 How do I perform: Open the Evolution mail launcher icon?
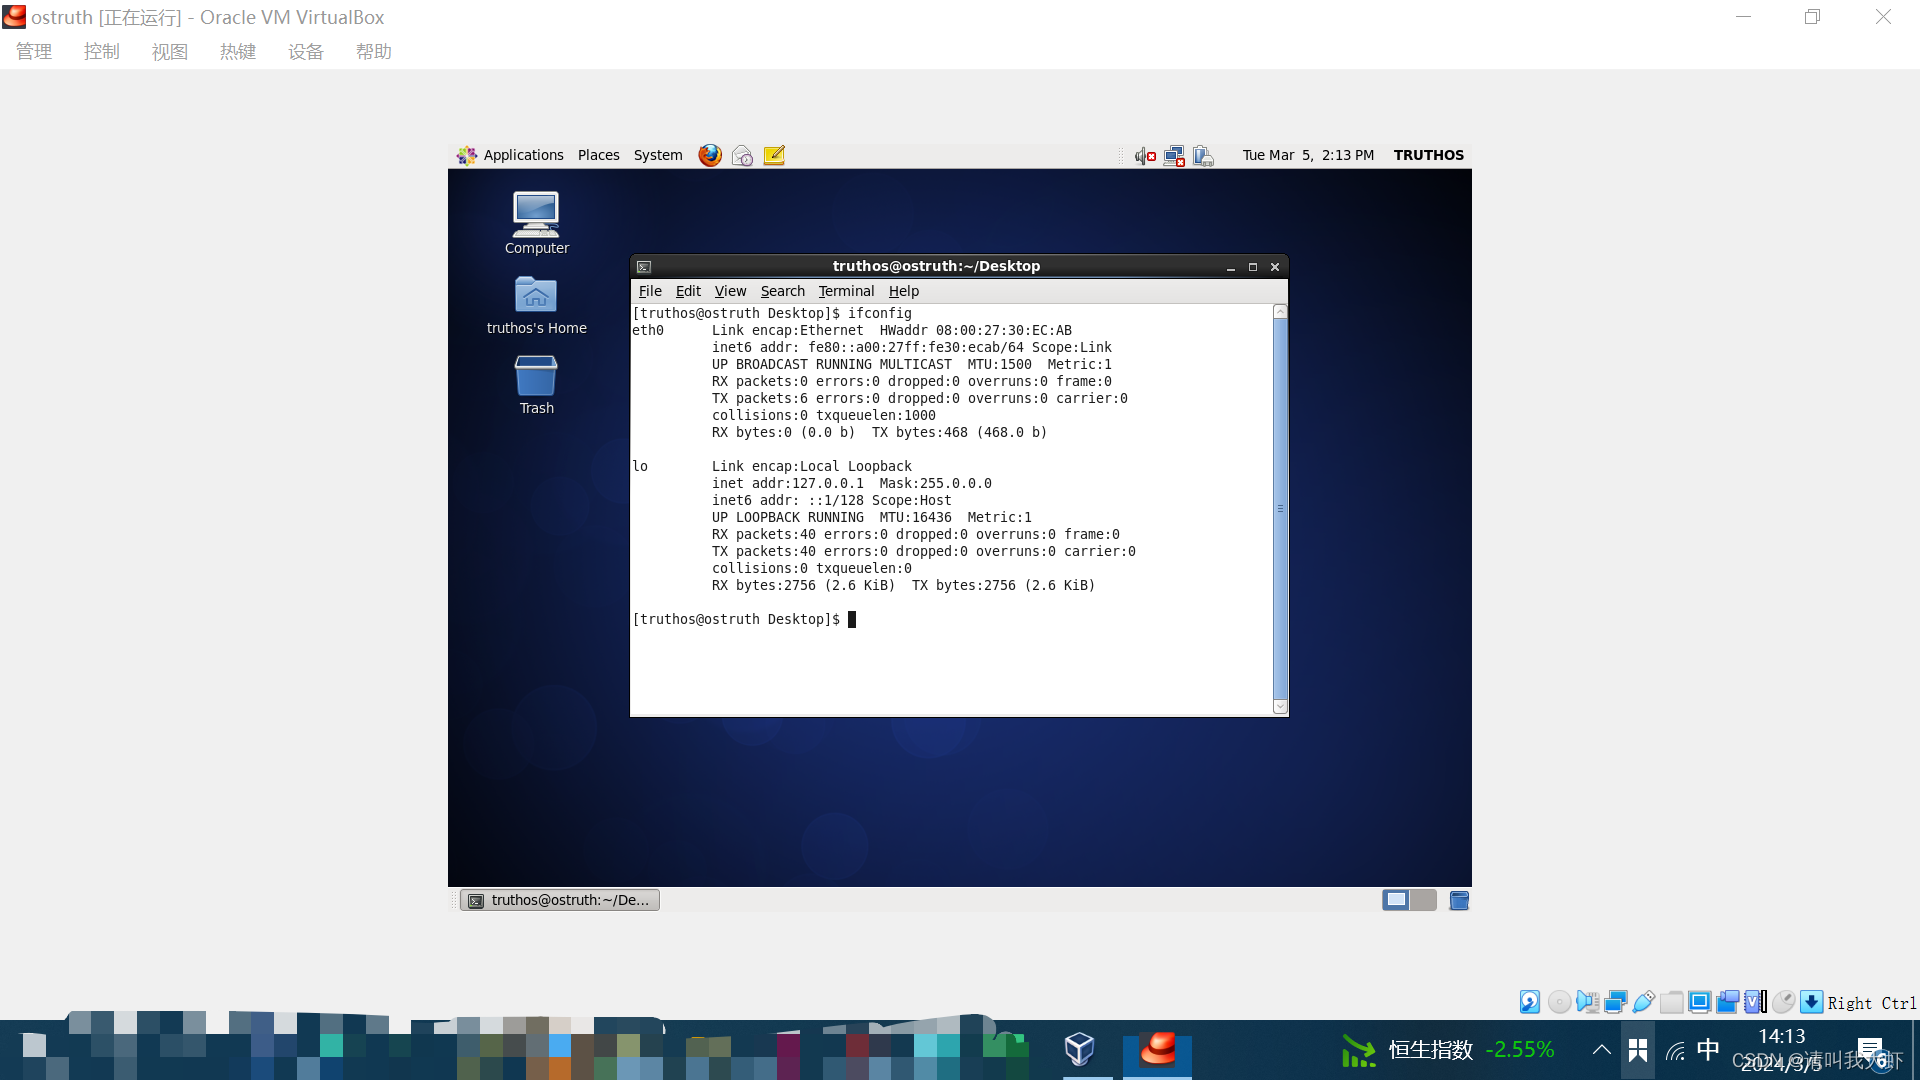742,155
